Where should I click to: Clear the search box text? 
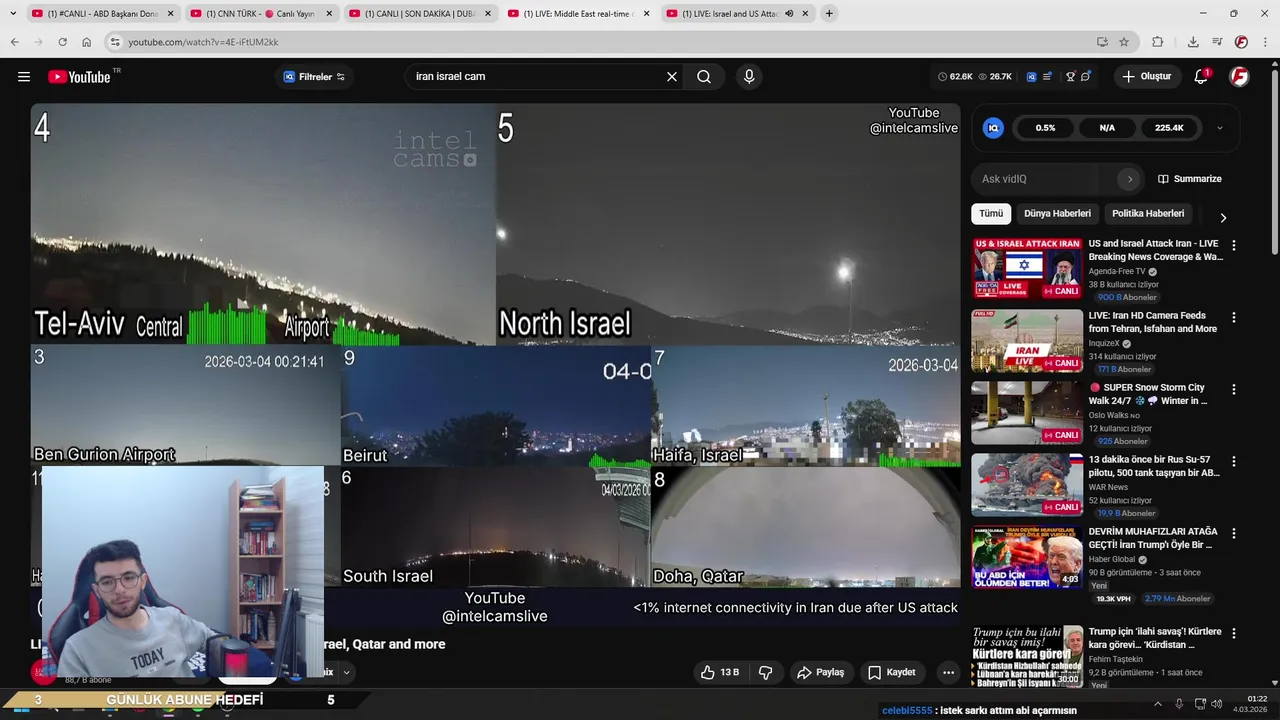coord(672,77)
